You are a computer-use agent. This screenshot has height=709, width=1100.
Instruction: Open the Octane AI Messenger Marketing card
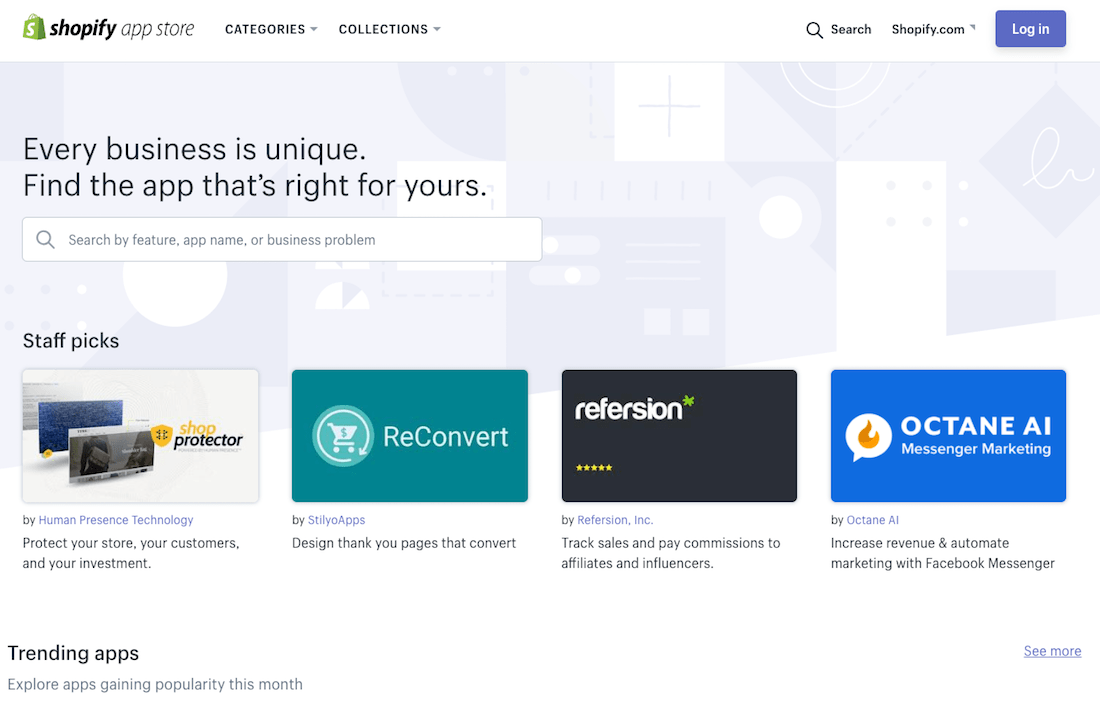point(948,435)
